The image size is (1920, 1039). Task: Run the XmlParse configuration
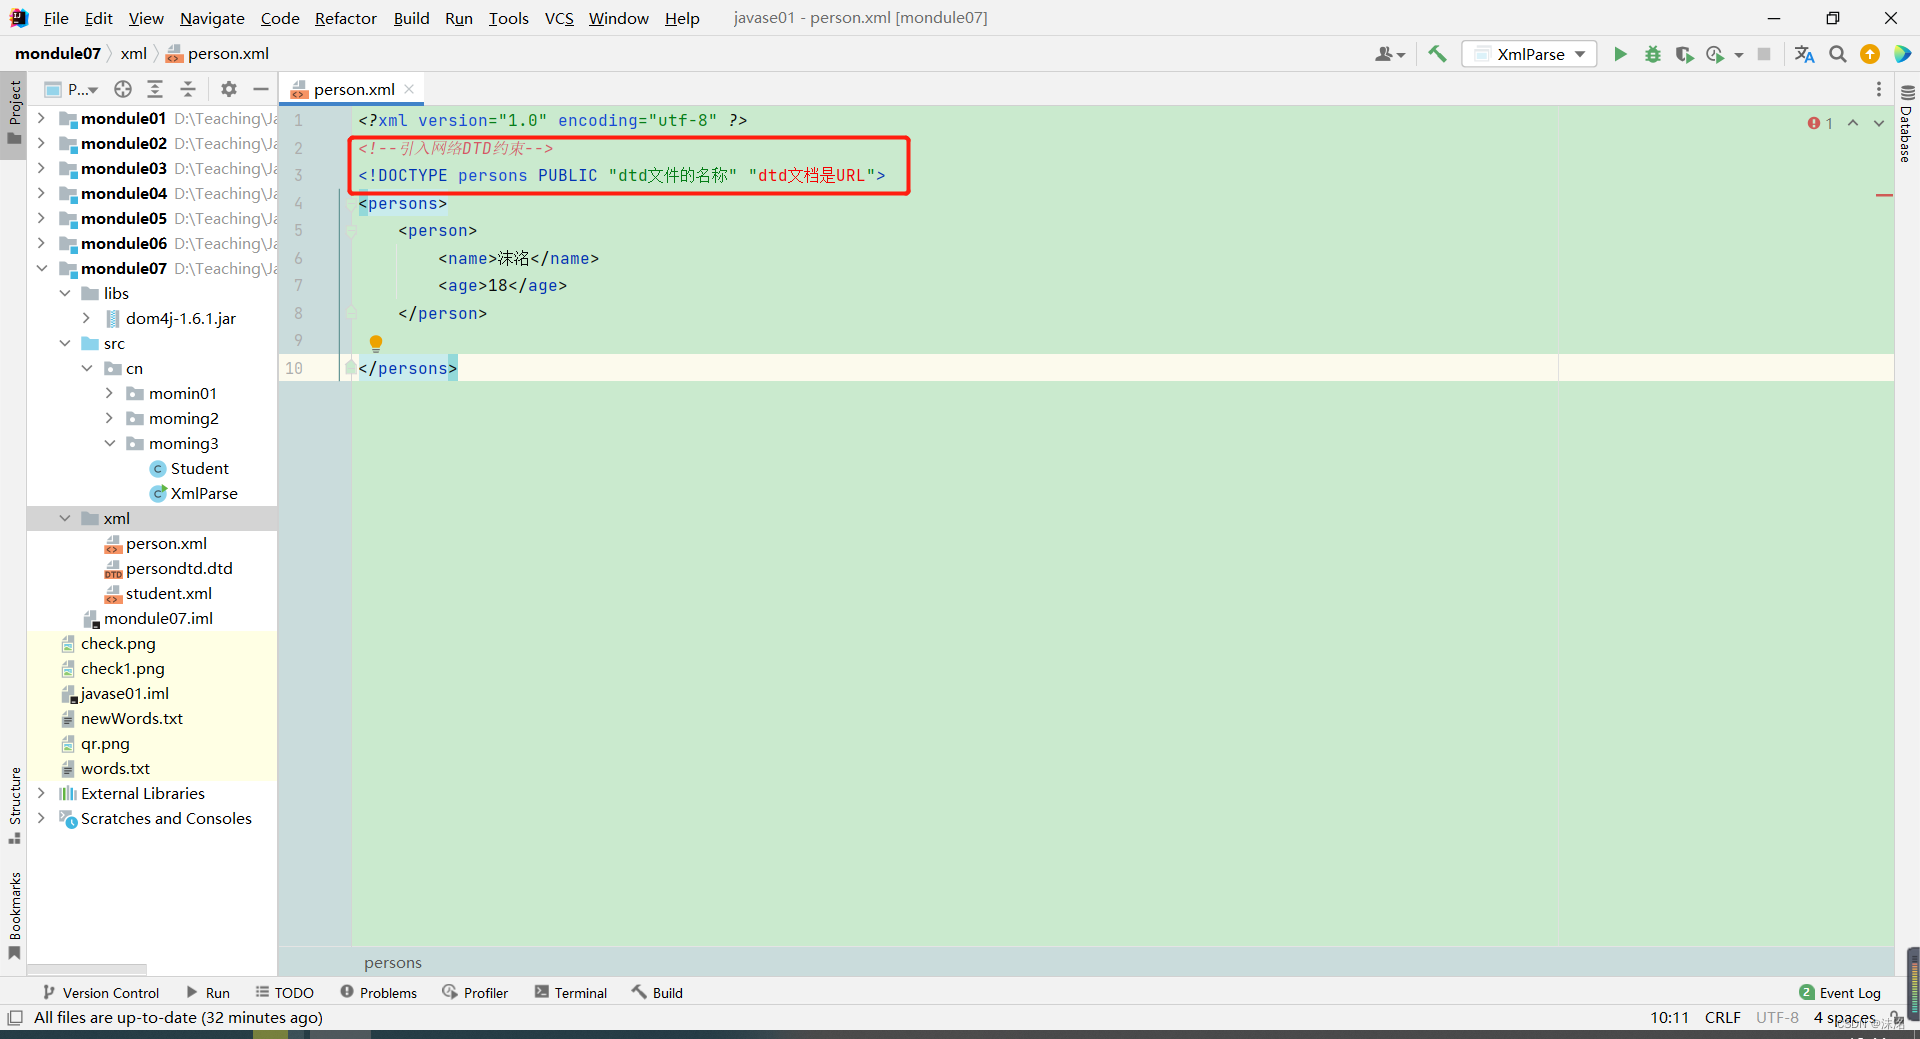click(1620, 54)
